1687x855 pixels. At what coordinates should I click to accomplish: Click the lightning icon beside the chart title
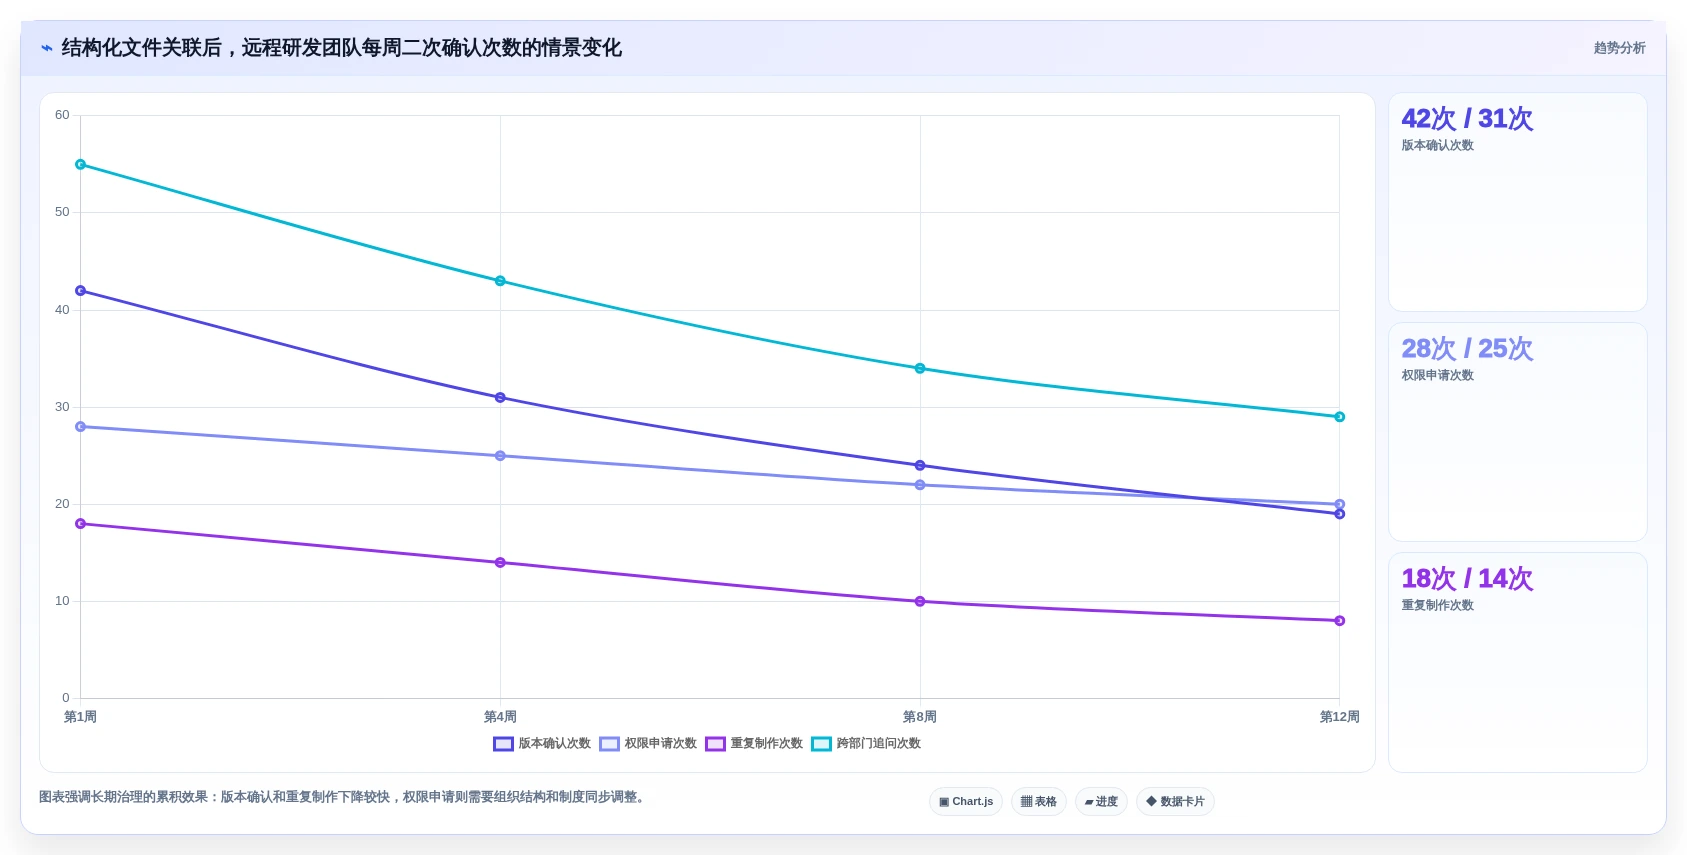pyautogui.click(x=46, y=48)
